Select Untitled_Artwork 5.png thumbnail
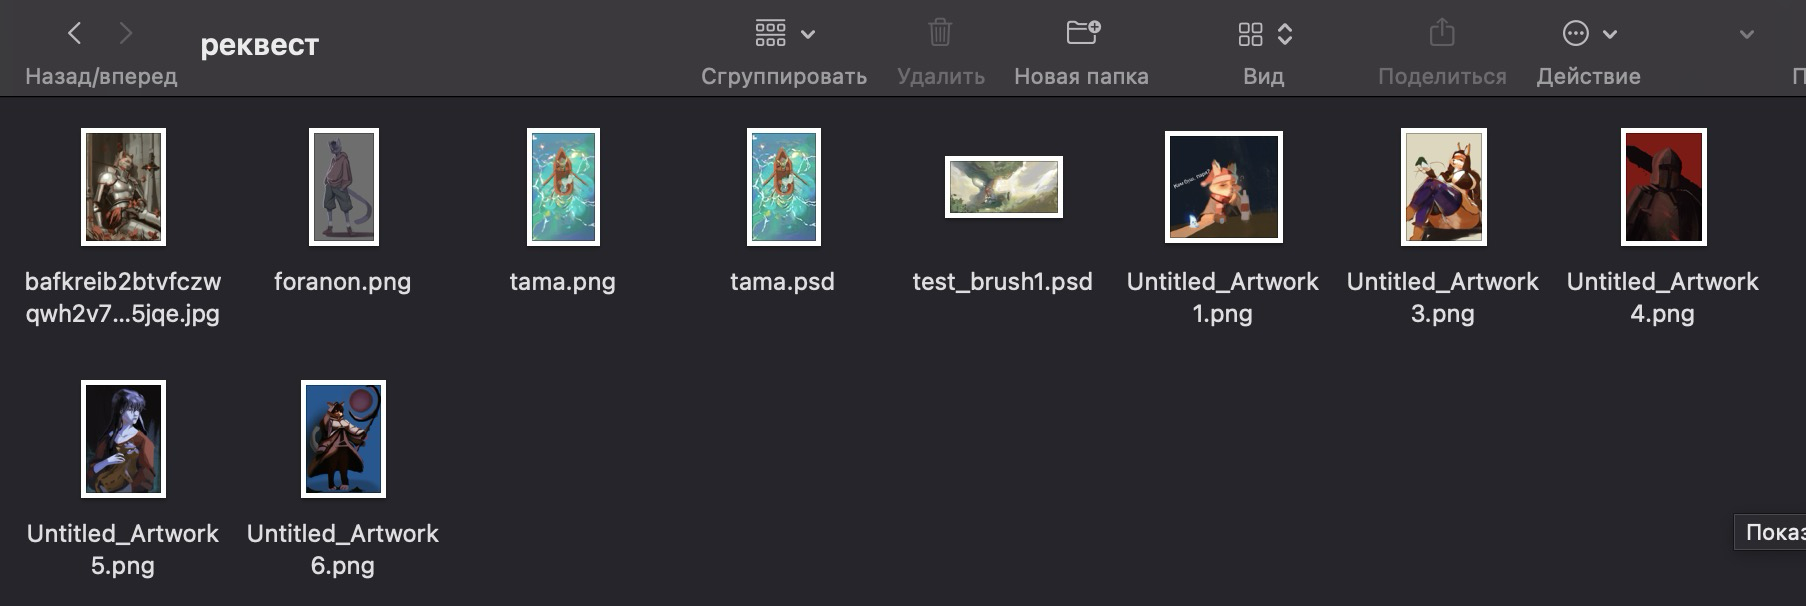Viewport: 1806px width, 606px height. tap(123, 439)
